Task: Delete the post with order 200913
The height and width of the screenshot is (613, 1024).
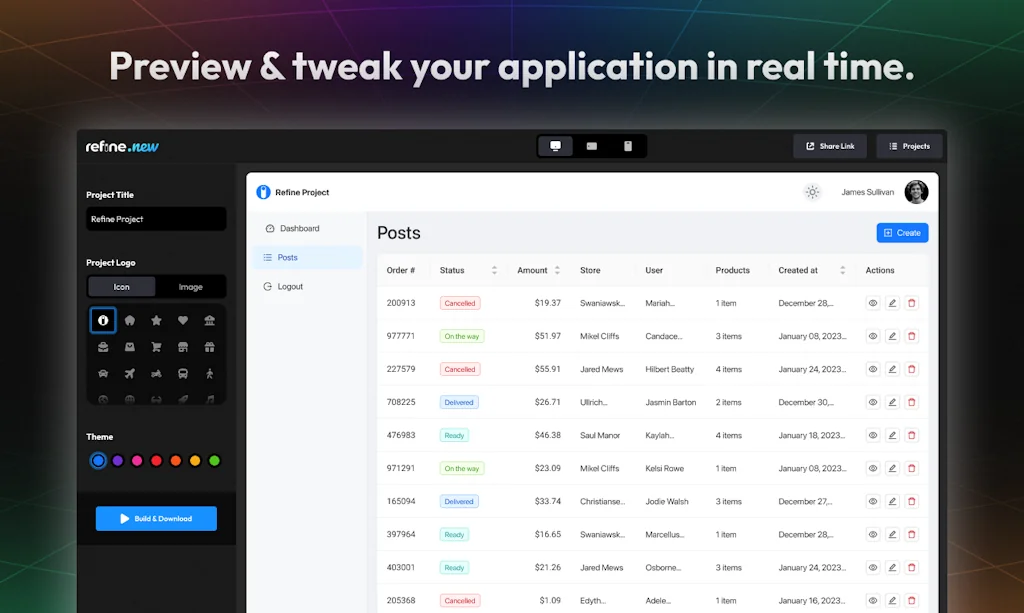Action: [x=911, y=302]
